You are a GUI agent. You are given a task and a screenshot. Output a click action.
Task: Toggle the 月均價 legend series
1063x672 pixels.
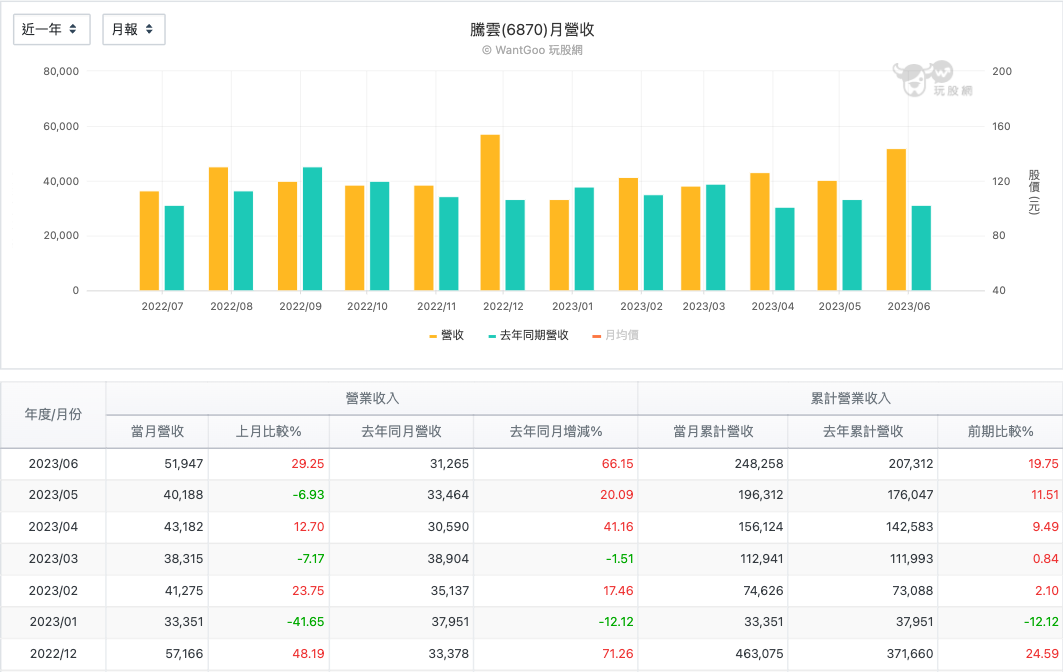coord(616,335)
